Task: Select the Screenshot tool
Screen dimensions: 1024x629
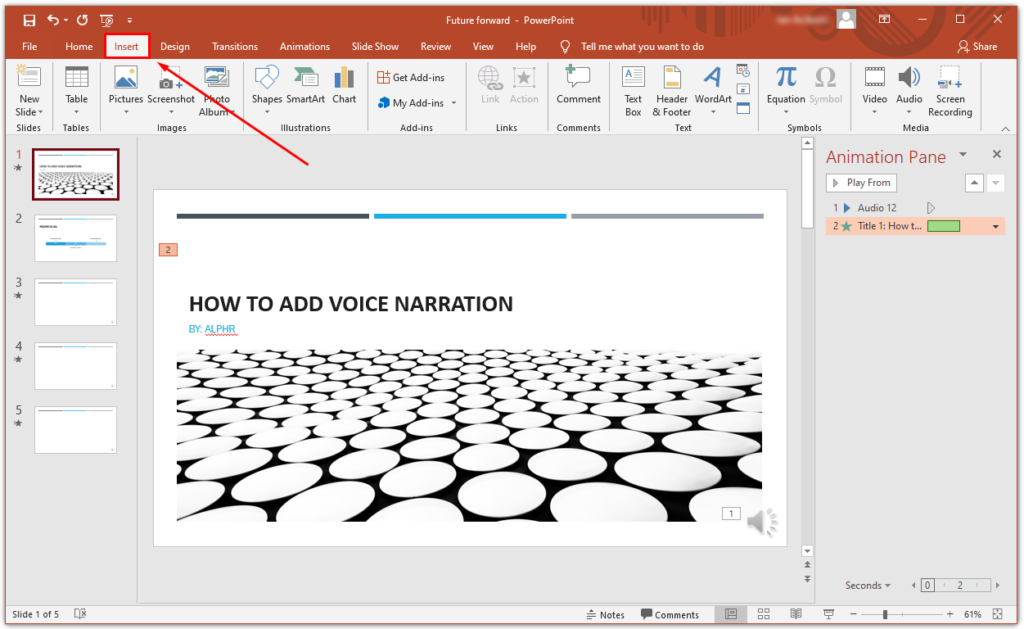Action: click(171, 91)
